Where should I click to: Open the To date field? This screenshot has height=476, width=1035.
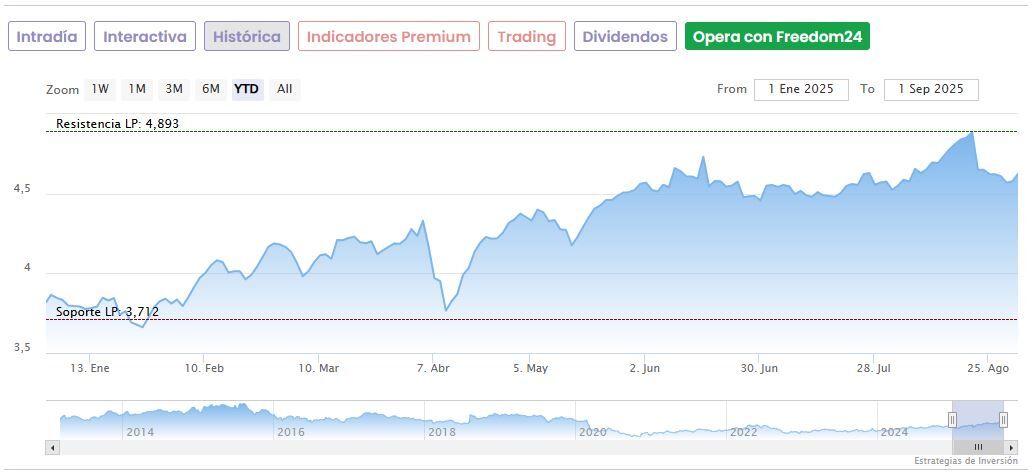pyautogui.click(x=931, y=89)
